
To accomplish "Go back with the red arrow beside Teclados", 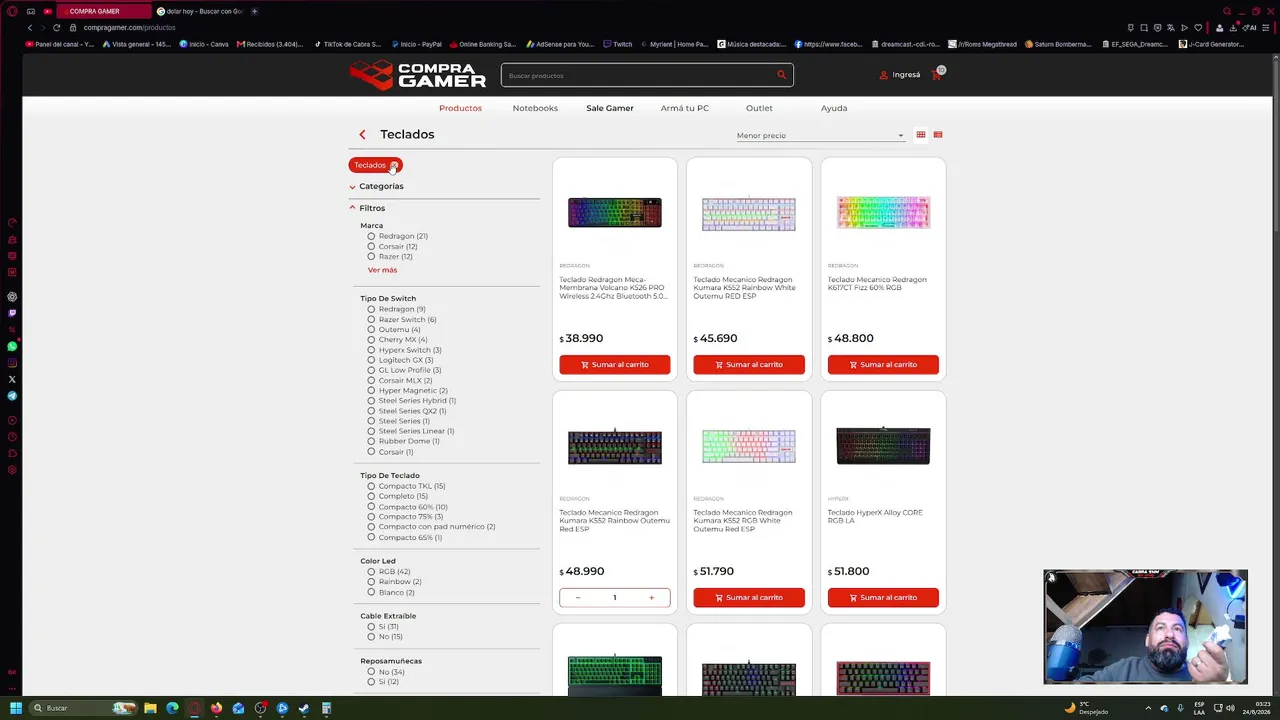I will (x=362, y=134).
